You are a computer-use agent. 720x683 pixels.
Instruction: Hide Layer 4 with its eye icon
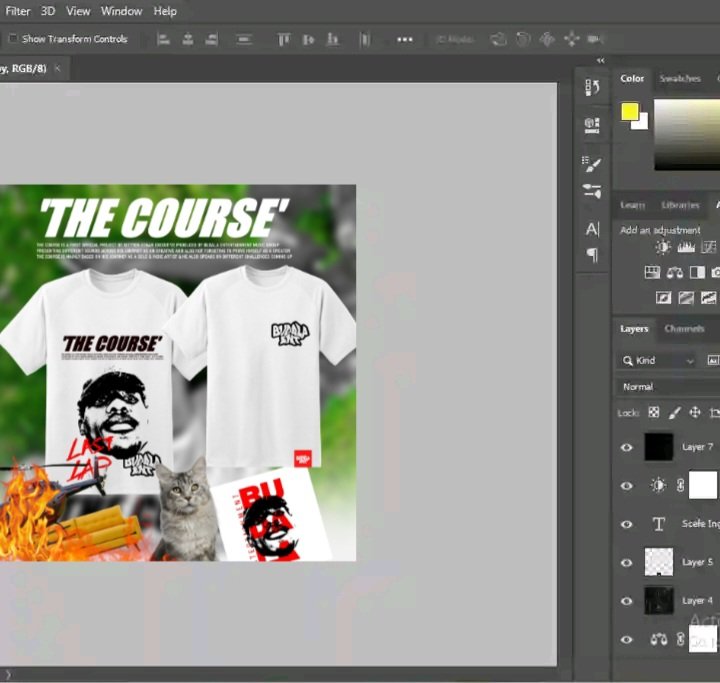[626, 601]
